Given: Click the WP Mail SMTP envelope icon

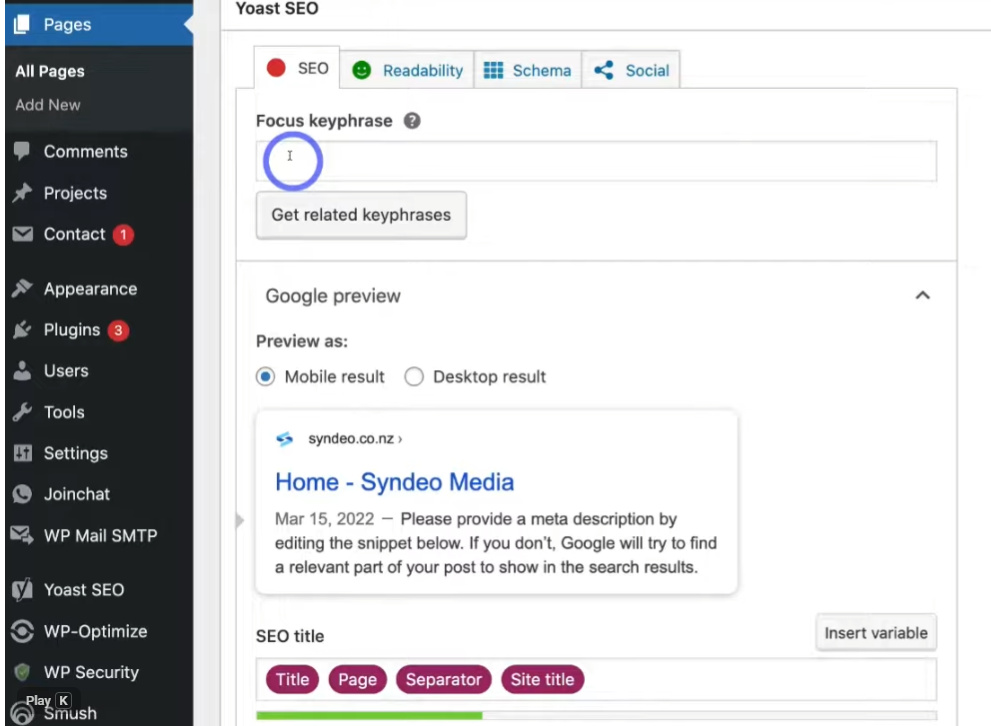Looking at the screenshot, I should point(22,535).
